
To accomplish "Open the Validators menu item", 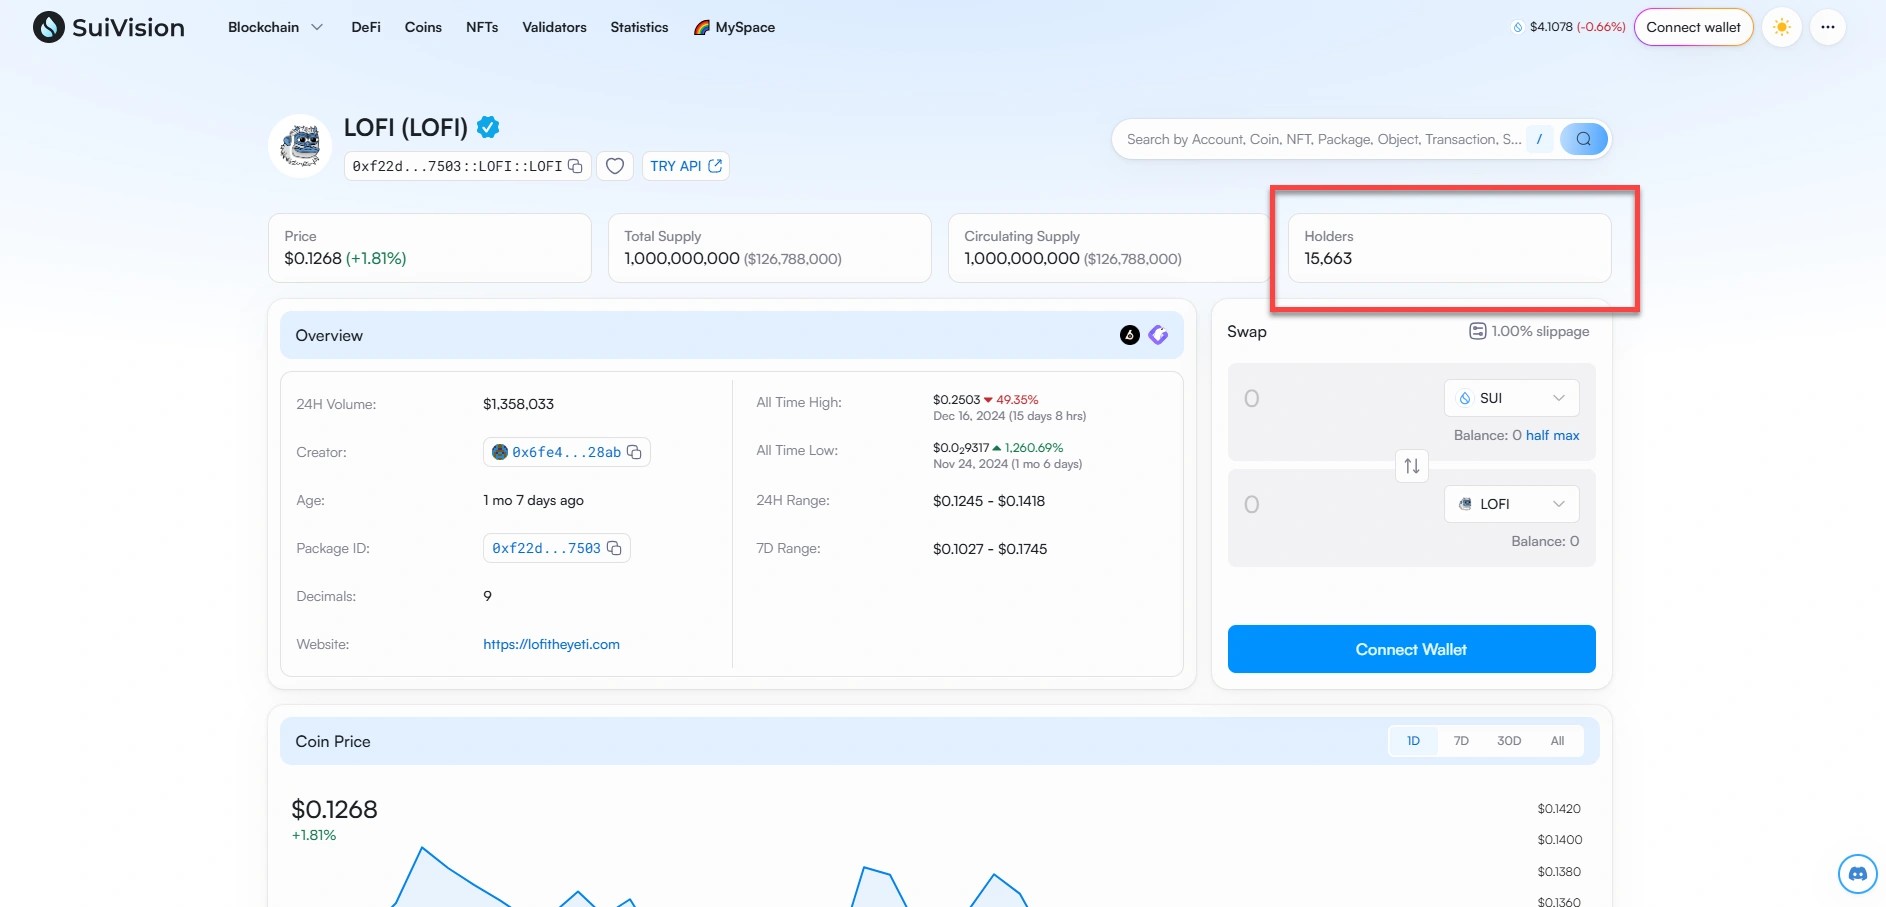I will [554, 27].
